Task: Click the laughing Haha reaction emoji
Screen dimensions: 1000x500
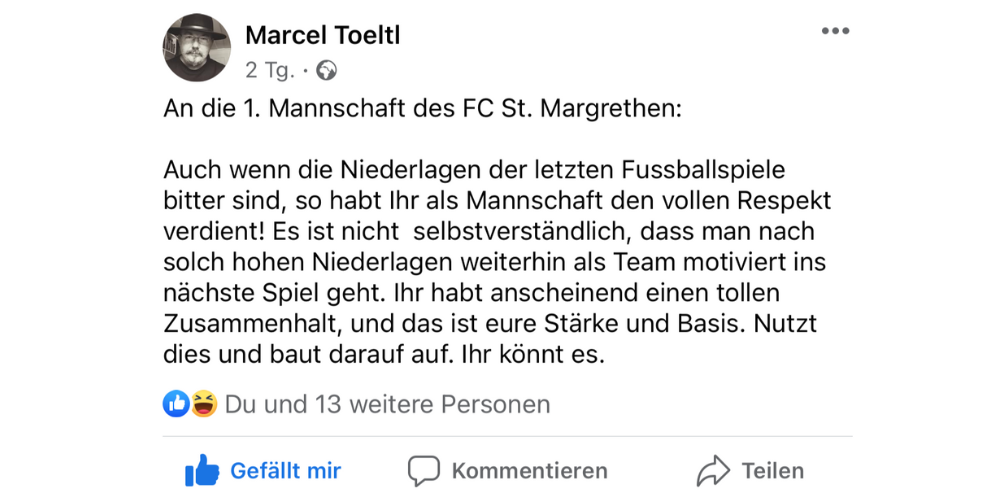Action: click(203, 404)
